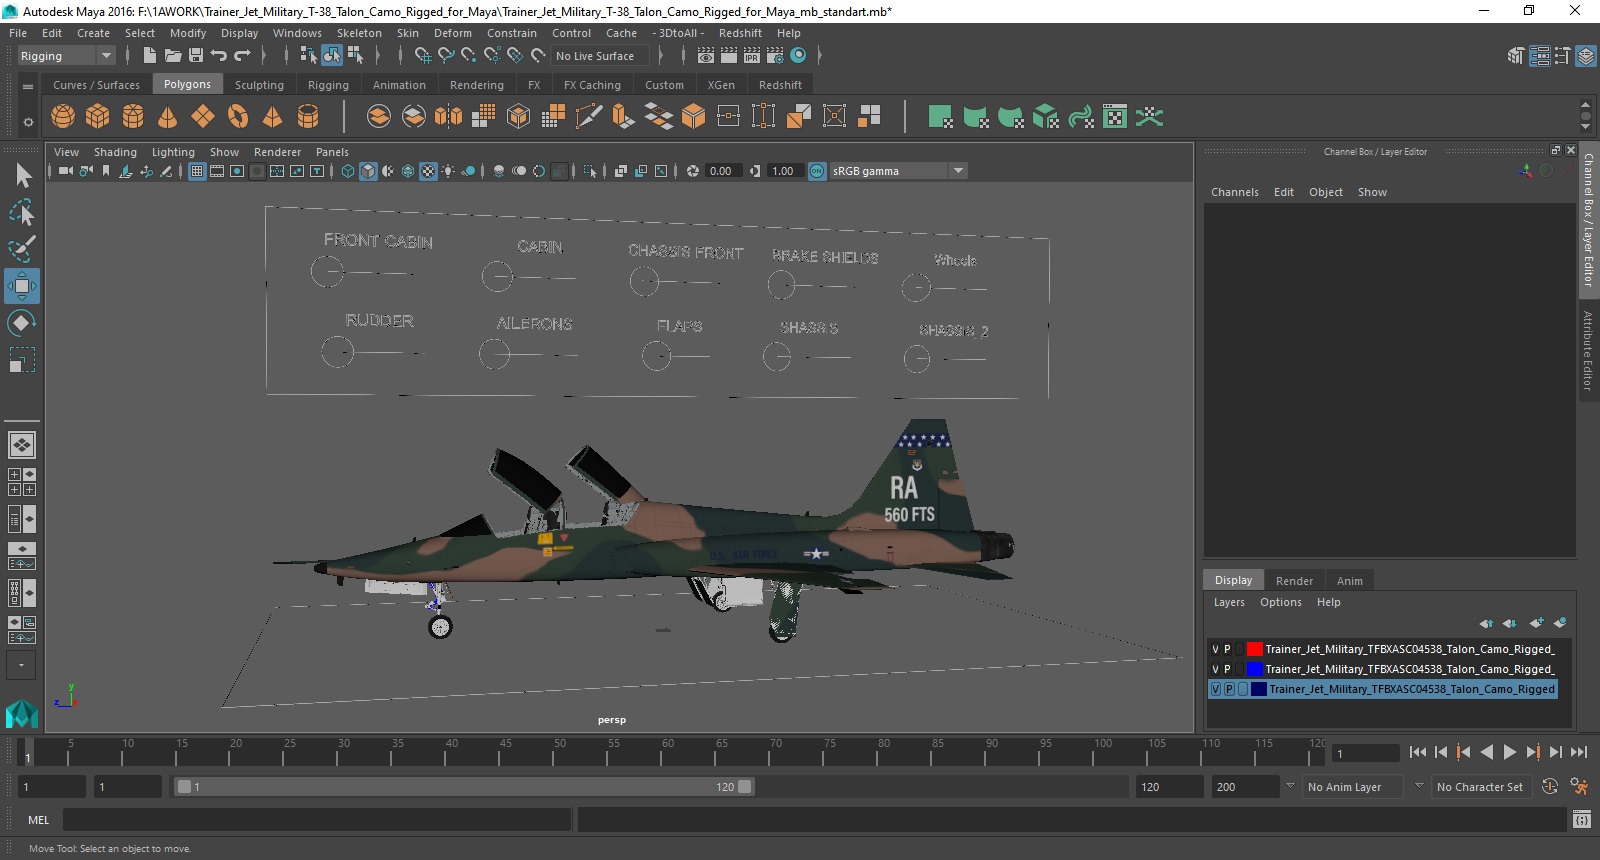Create a polygon sphere from shelf
The image size is (1600, 860).
tap(63, 117)
